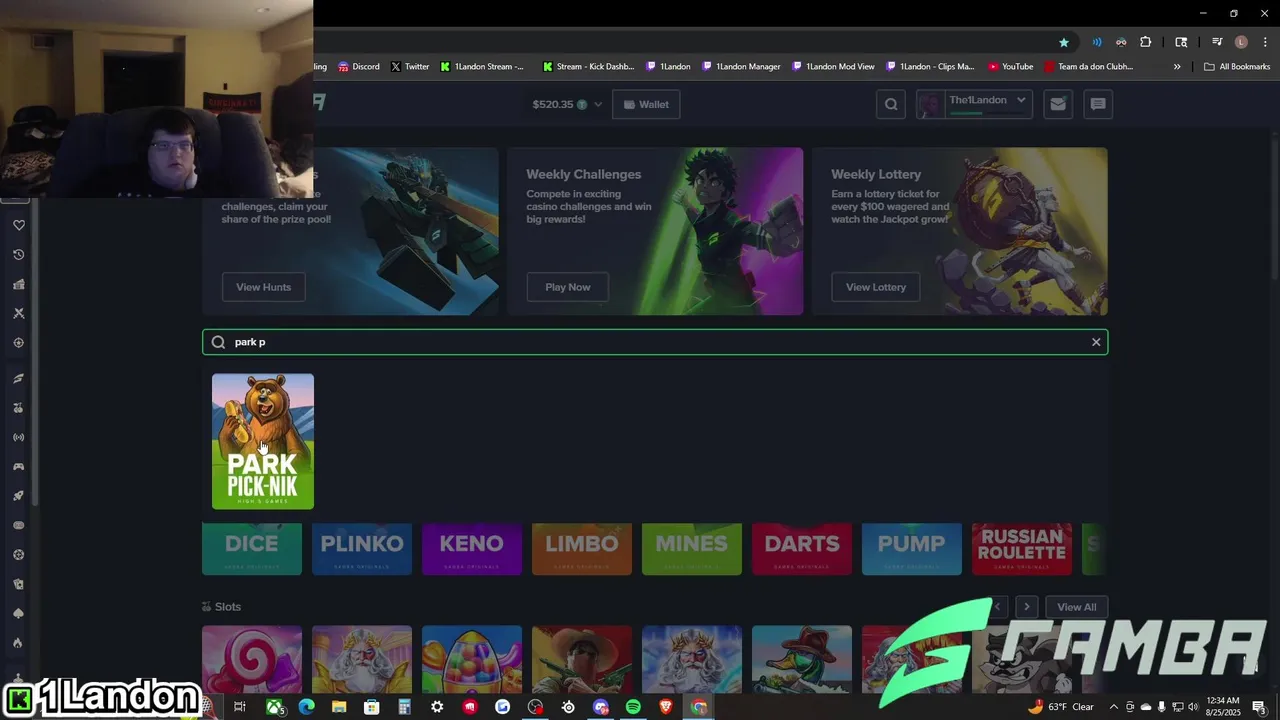Open favorites heart icon in sidebar
Viewport: 1280px width, 720px height.
18,225
